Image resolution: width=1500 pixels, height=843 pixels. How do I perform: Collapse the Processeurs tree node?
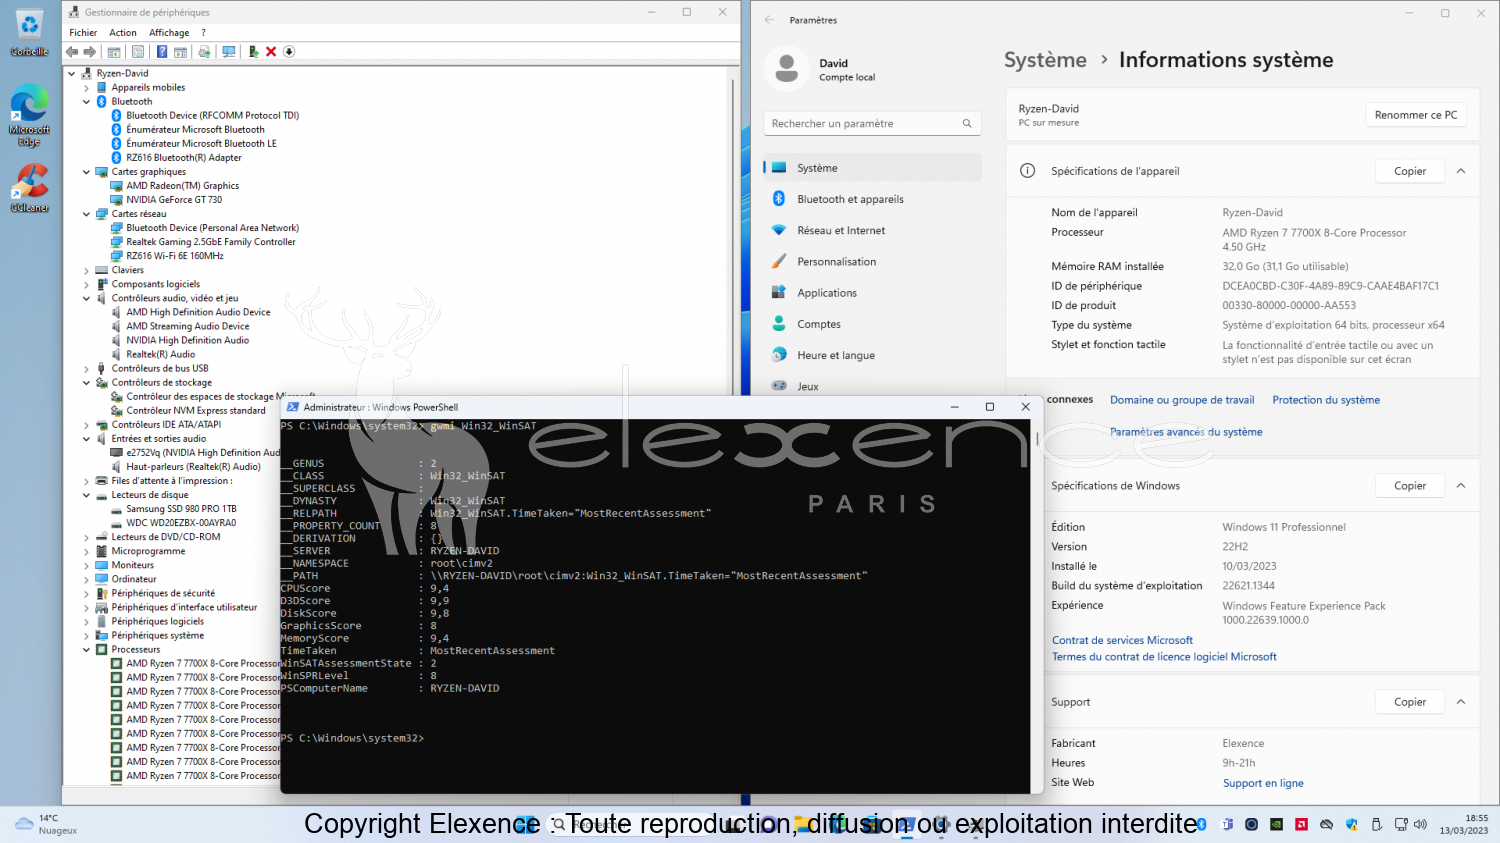click(x=86, y=650)
